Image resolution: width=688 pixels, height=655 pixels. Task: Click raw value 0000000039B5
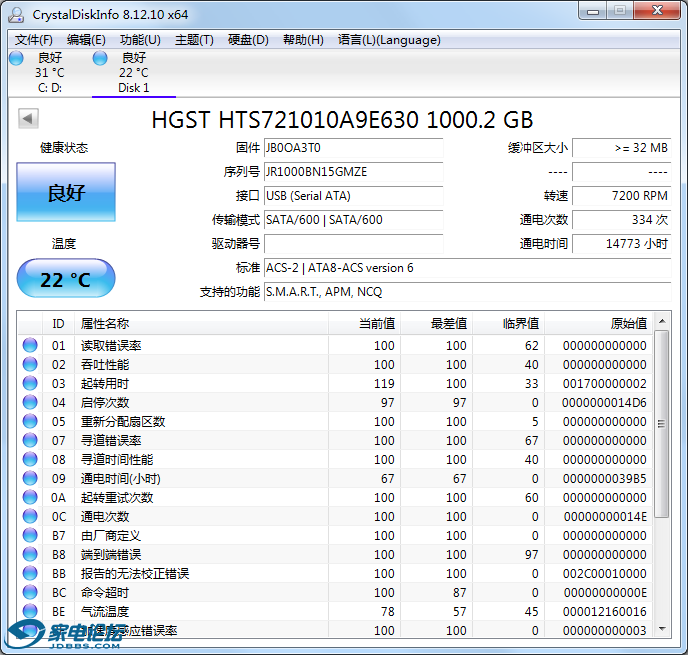(604, 479)
